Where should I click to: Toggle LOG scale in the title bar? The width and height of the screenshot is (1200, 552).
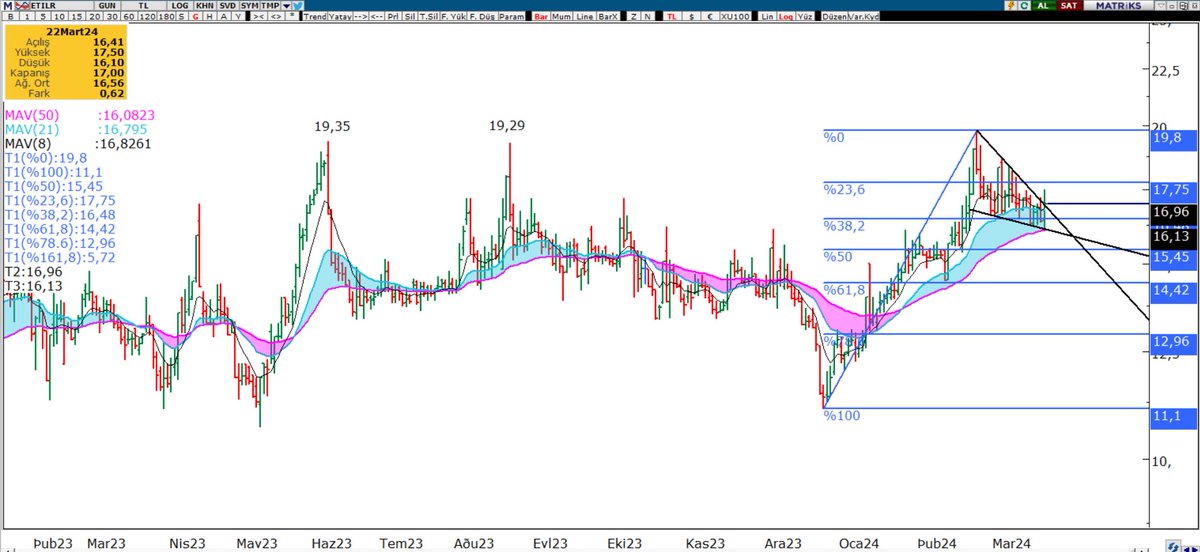point(180,6)
